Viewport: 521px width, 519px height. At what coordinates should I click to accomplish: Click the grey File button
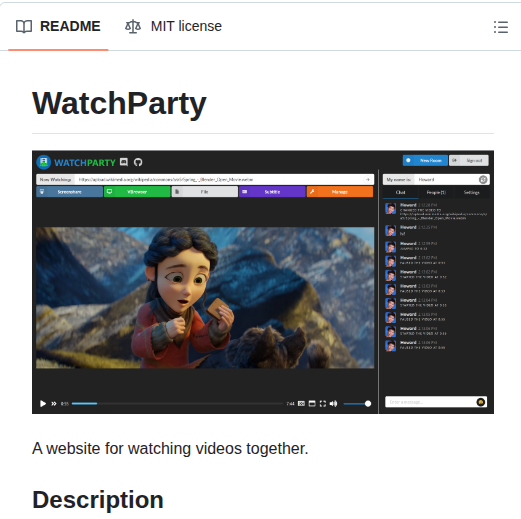point(205,192)
